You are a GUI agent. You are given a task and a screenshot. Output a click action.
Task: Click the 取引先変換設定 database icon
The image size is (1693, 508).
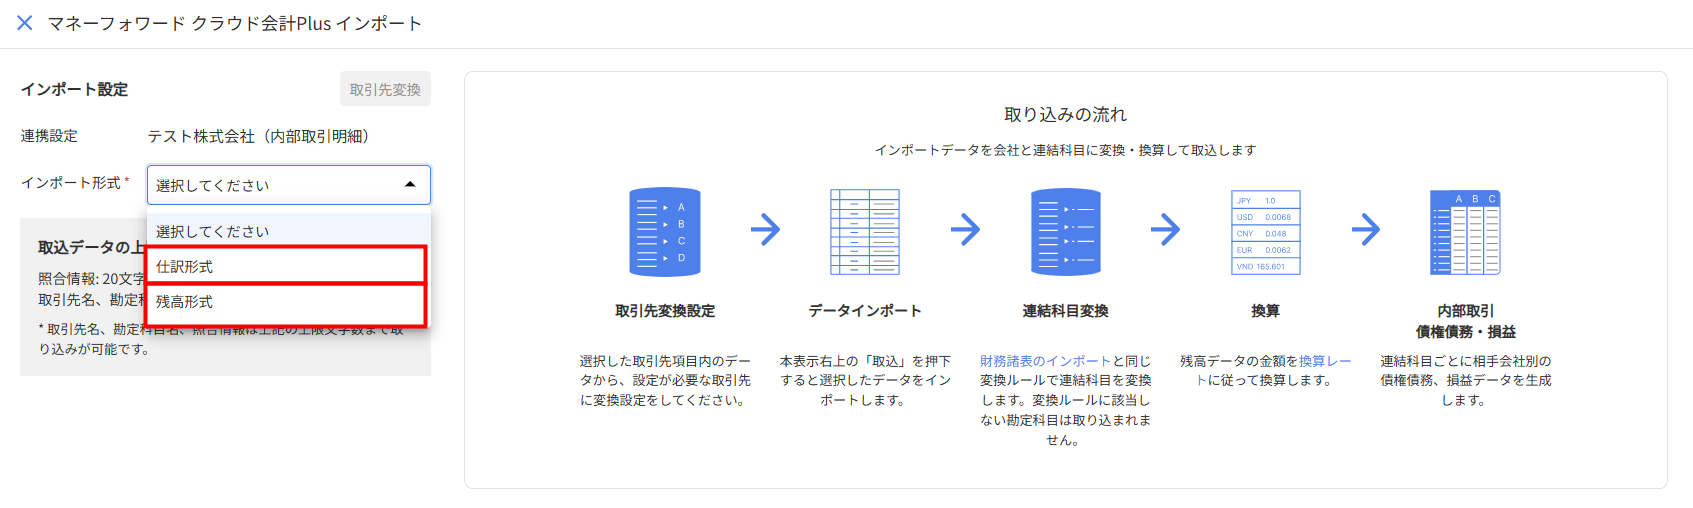(x=665, y=232)
